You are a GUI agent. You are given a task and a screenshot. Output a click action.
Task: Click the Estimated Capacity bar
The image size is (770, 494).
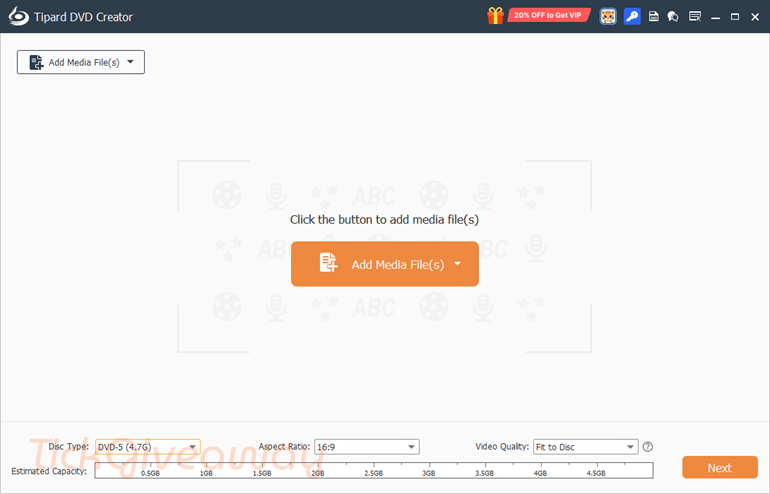(374, 470)
